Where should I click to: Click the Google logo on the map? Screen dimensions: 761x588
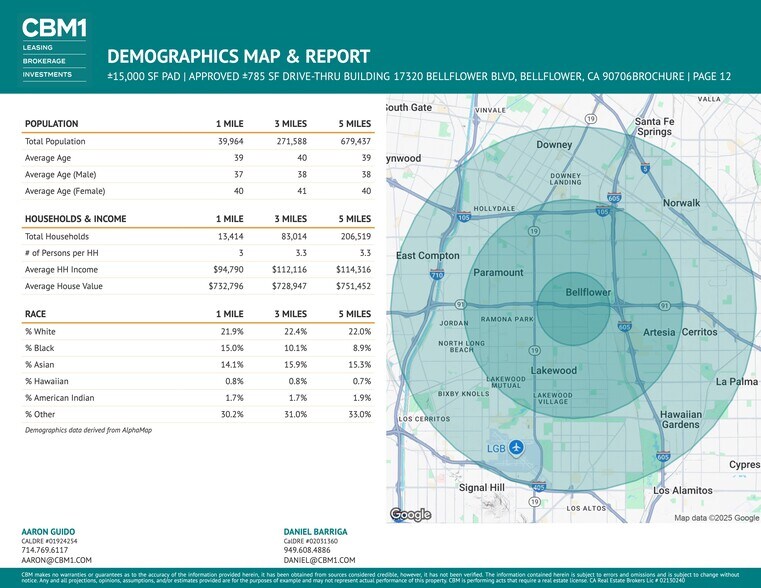click(x=410, y=514)
